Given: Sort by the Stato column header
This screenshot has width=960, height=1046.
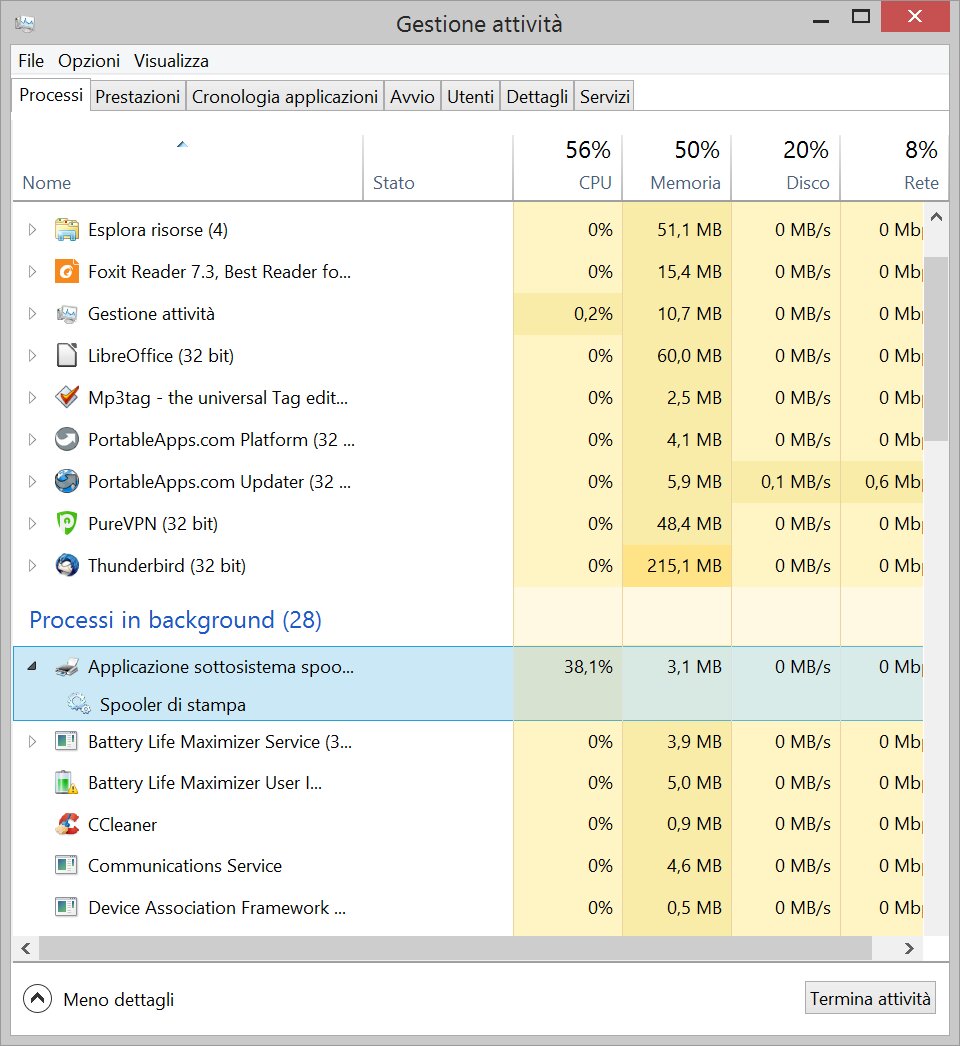Looking at the screenshot, I should (x=438, y=167).
